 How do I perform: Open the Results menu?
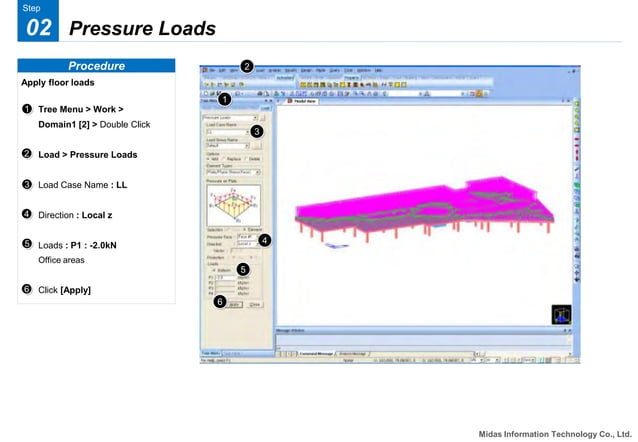coord(291,70)
